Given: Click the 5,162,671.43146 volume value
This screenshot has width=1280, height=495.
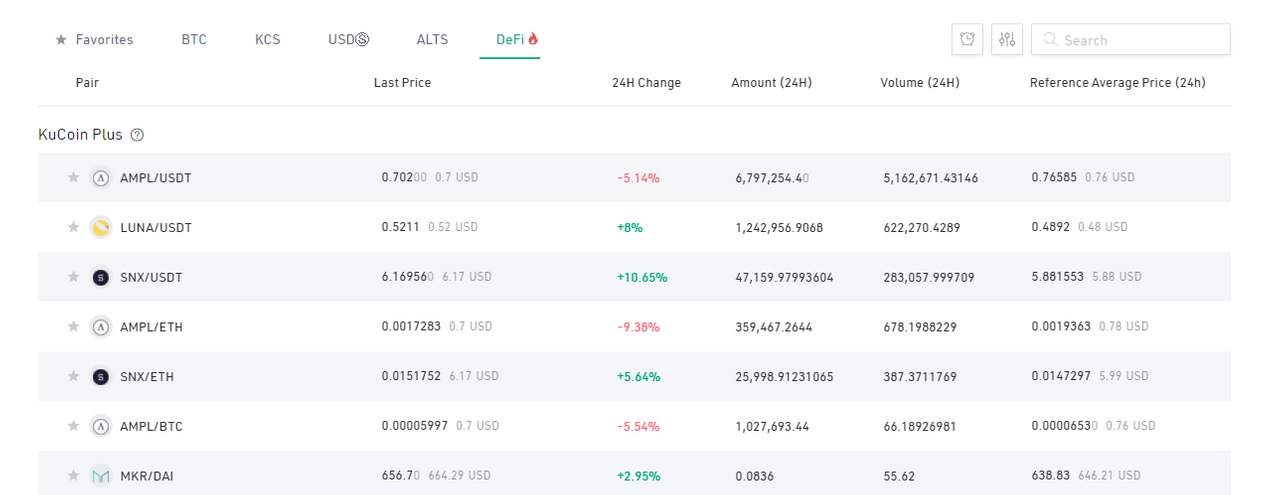Looking at the screenshot, I should (x=931, y=178).
